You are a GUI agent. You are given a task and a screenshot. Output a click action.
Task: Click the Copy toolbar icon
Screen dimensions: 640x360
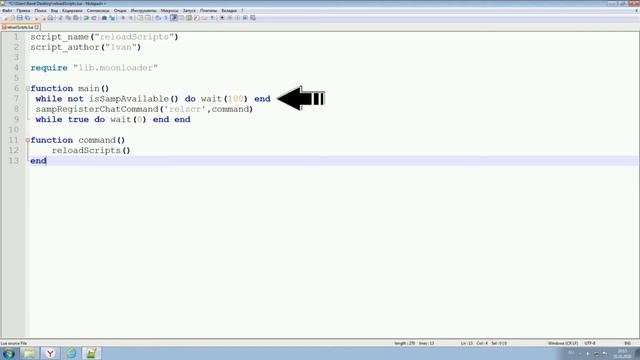click(68, 18)
